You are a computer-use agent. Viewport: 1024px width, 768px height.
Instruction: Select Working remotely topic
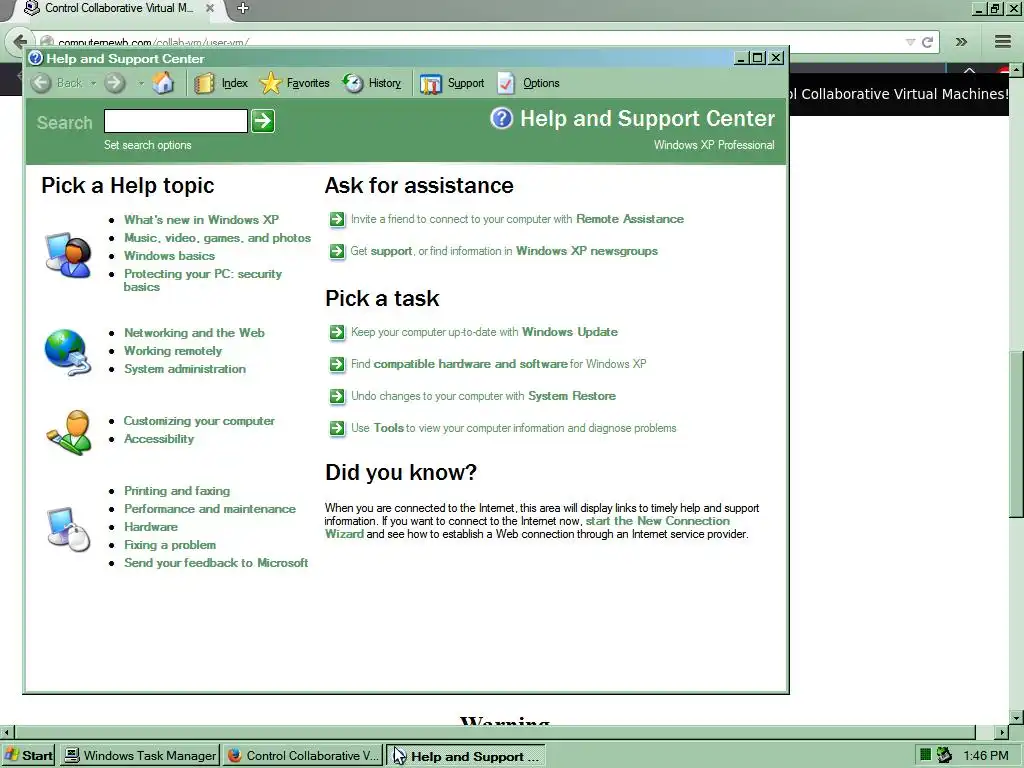point(173,351)
